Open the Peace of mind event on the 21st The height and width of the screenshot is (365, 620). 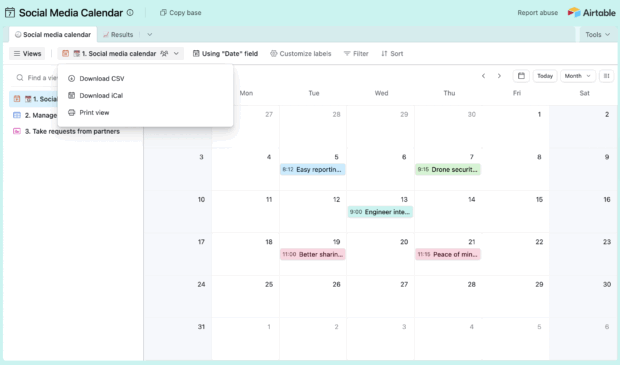point(448,254)
